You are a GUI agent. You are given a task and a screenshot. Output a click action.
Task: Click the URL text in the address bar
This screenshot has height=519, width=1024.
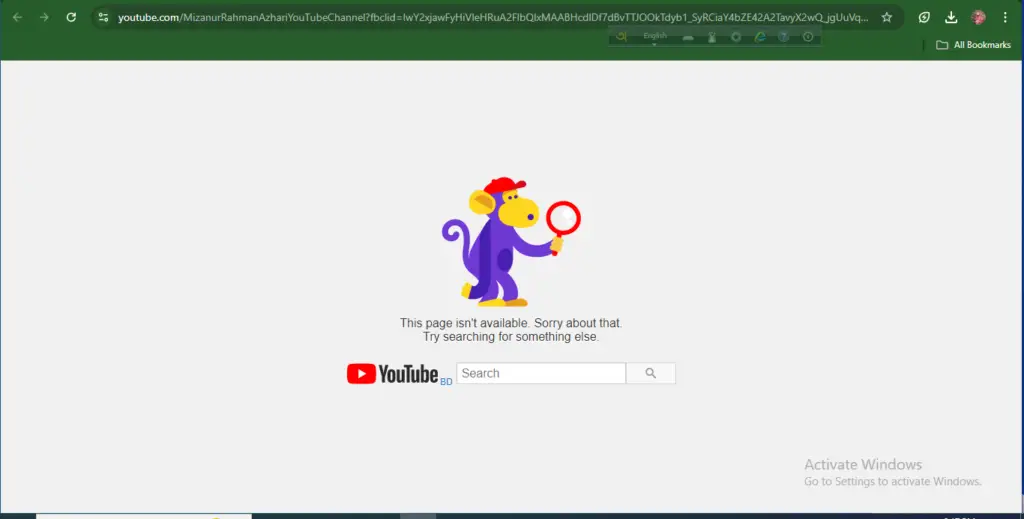(490, 17)
